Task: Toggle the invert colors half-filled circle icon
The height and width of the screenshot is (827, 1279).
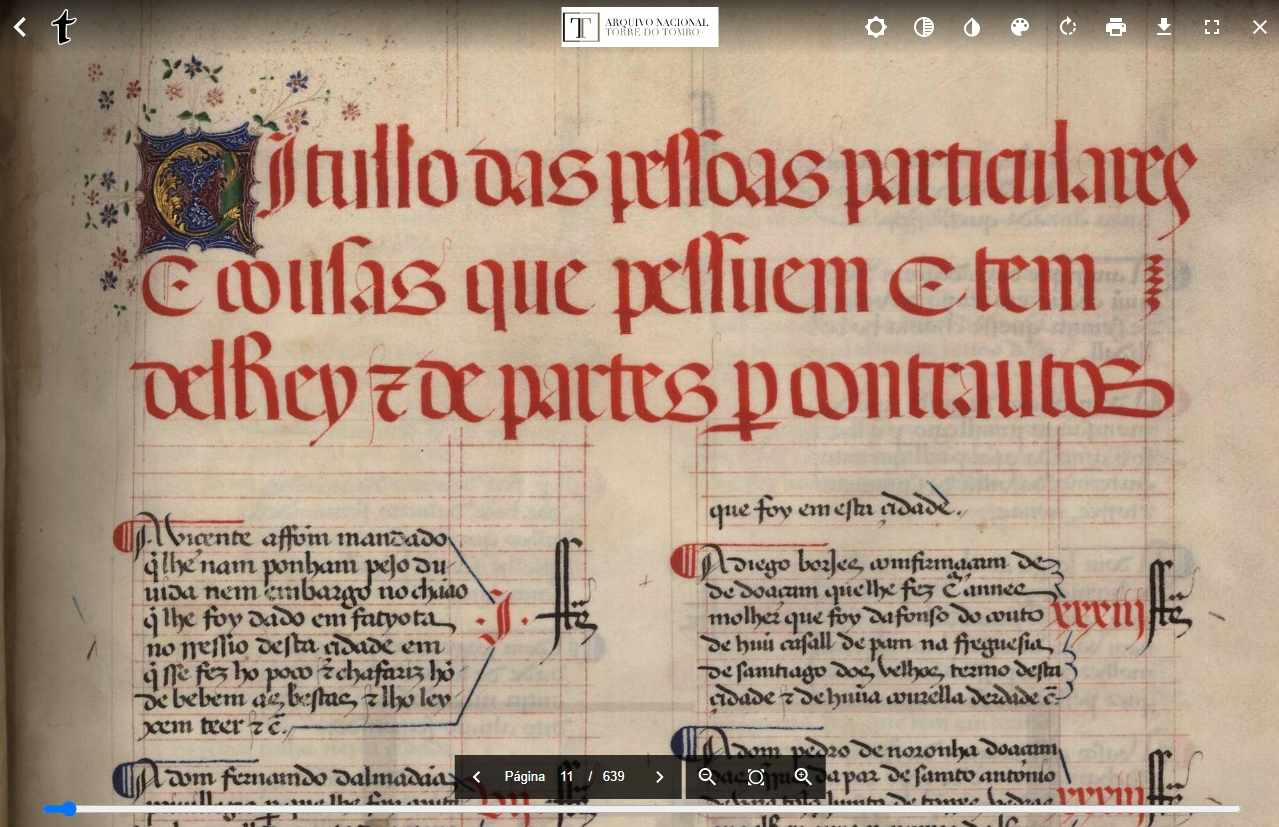Action: (972, 27)
